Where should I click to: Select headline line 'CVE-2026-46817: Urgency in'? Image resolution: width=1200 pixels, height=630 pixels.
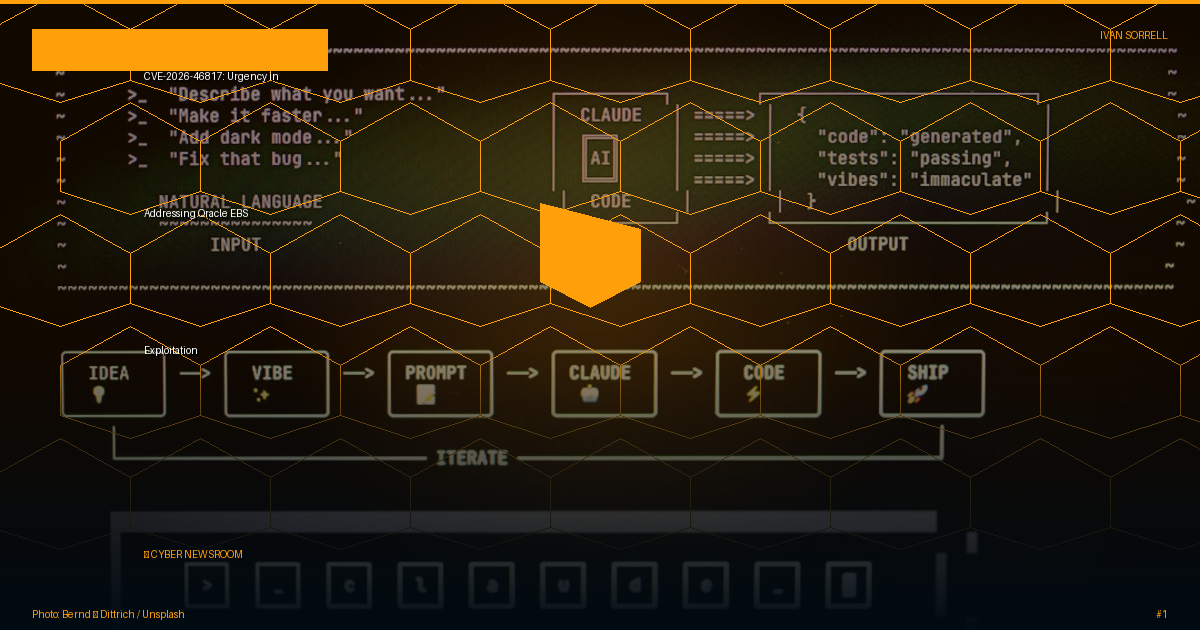[211, 77]
